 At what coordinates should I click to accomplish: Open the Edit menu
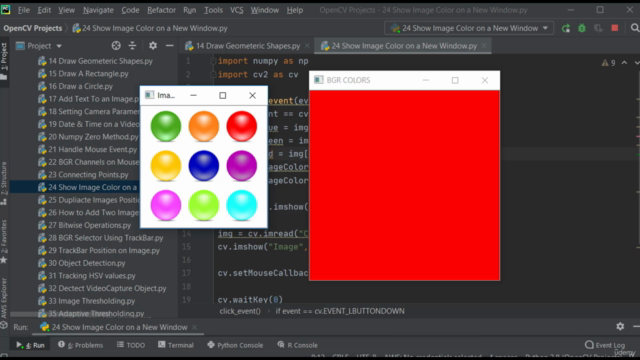tap(44, 10)
